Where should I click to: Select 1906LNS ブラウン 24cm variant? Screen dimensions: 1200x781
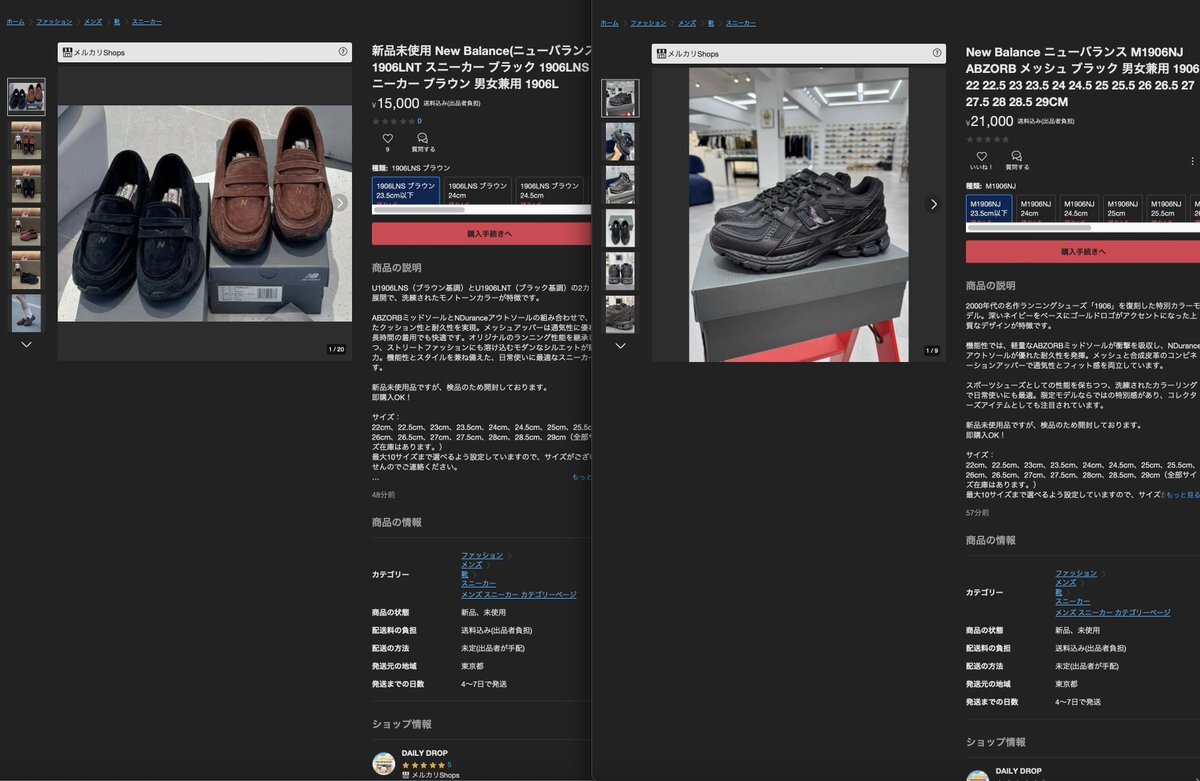478,190
